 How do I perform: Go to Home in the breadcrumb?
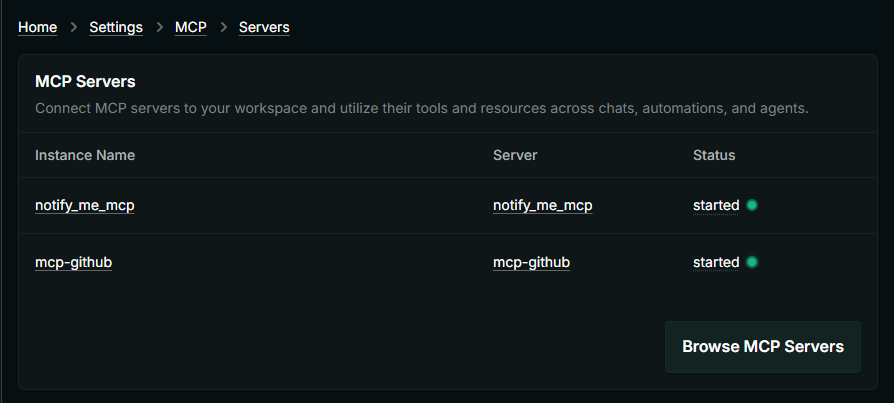[x=37, y=27]
